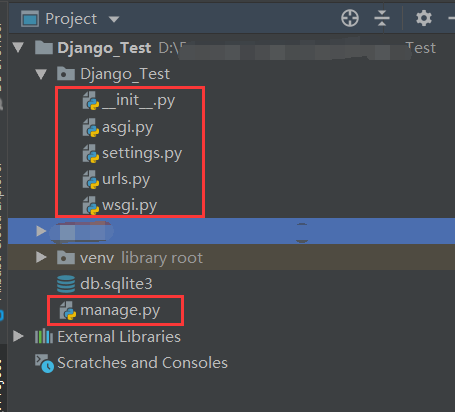455x412 pixels.
Task: Click the inner Django_Test package folder icon
Action: coord(66,73)
